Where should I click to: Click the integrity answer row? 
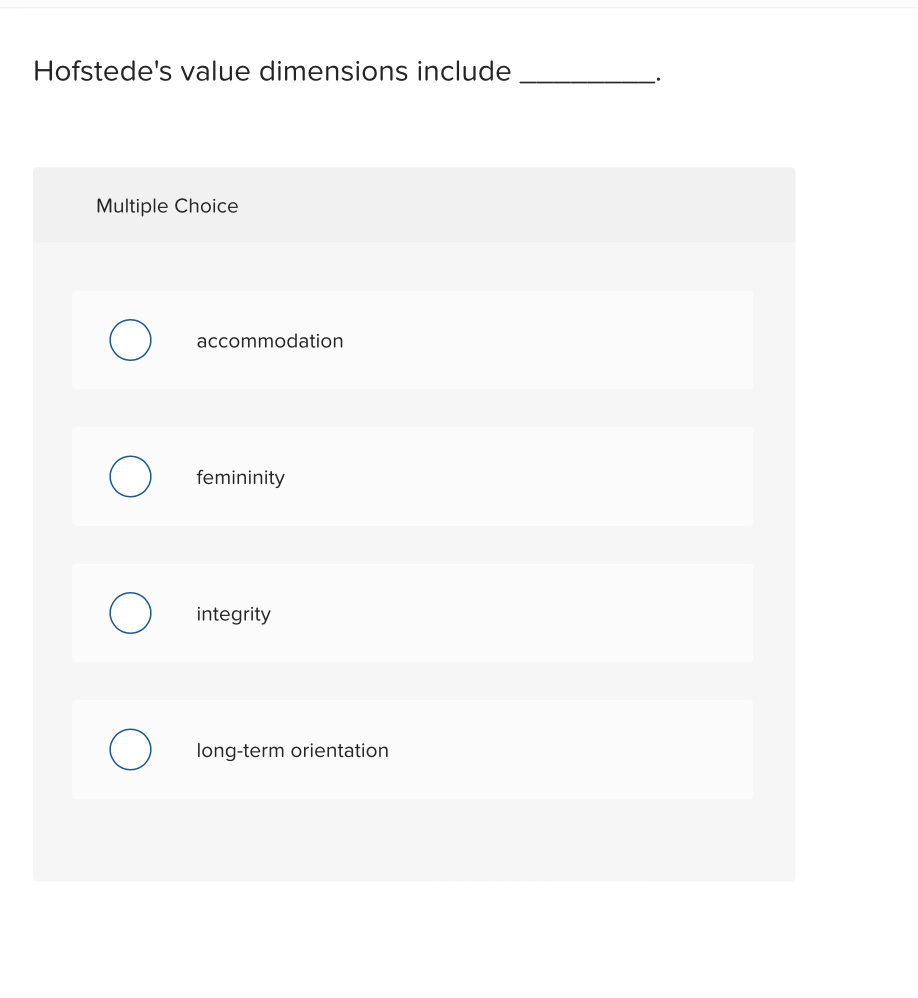412,613
